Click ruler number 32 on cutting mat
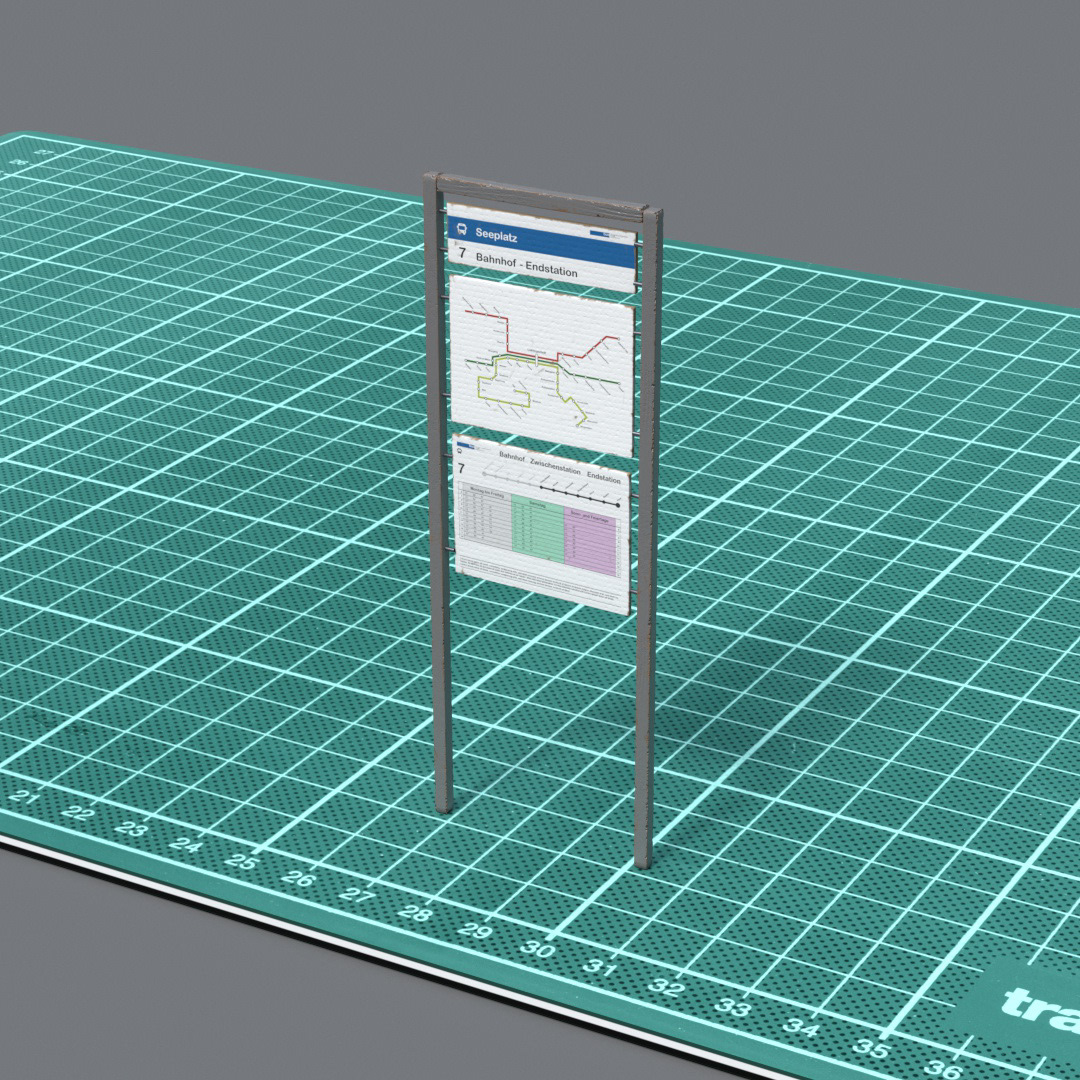This screenshot has width=1080, height=1080. click(666, 987)
